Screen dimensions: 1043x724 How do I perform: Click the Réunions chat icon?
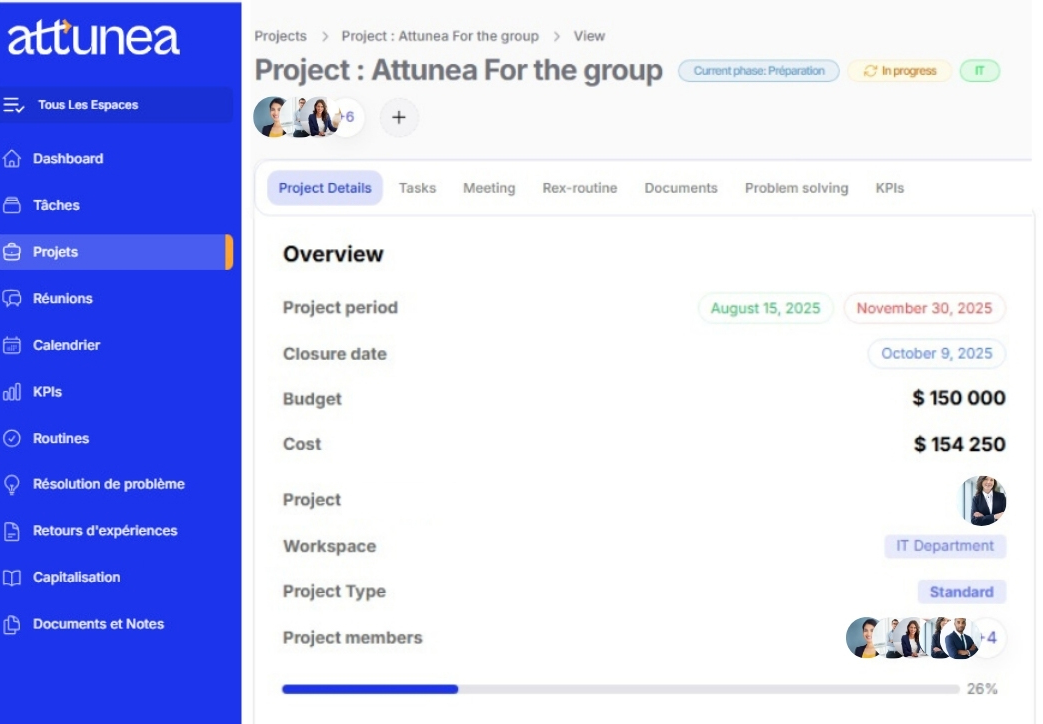tap(12, 298)
